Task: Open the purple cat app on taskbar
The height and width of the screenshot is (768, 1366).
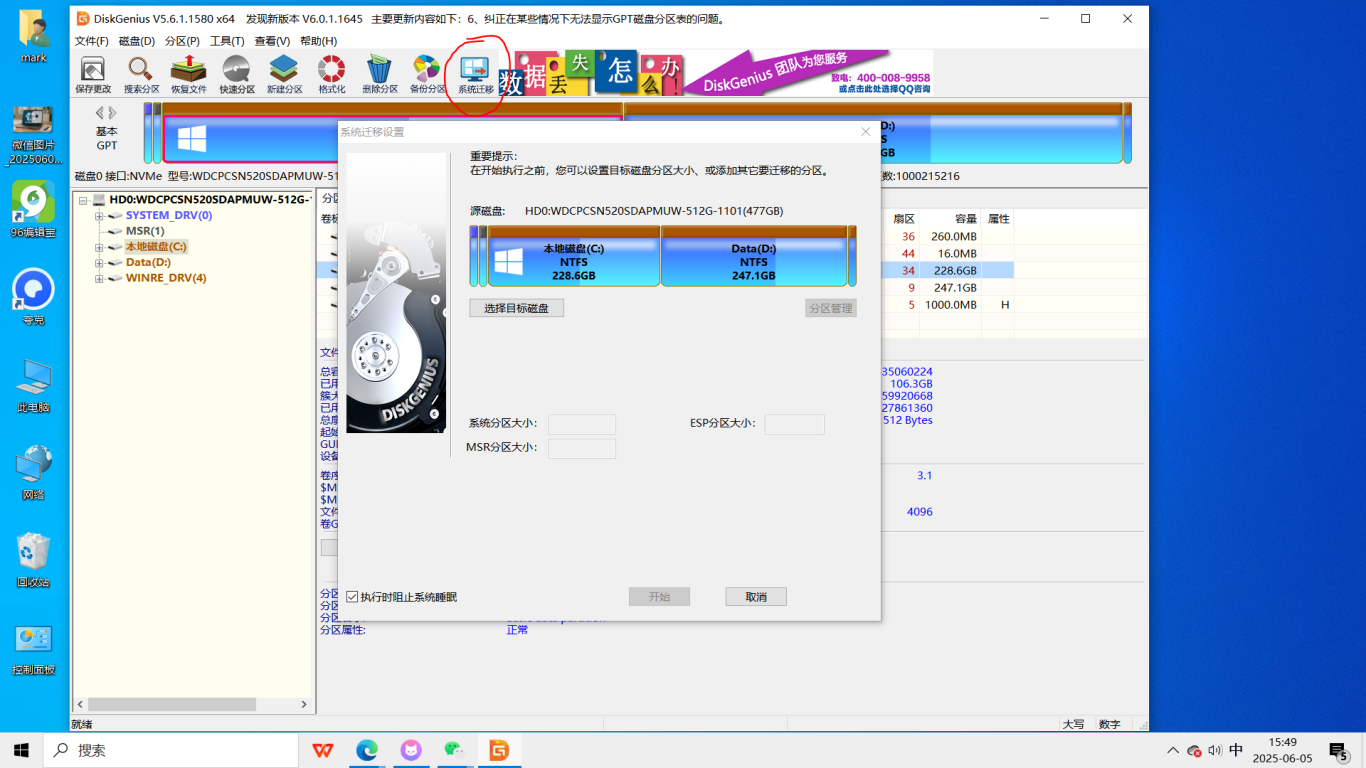Action: [411, 750]
